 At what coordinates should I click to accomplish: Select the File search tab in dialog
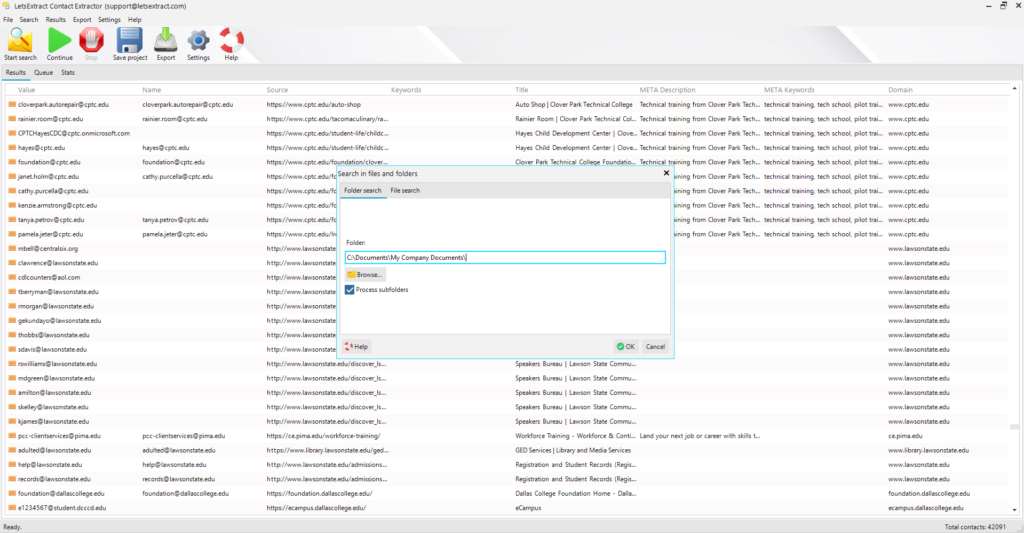pos(405,191)
